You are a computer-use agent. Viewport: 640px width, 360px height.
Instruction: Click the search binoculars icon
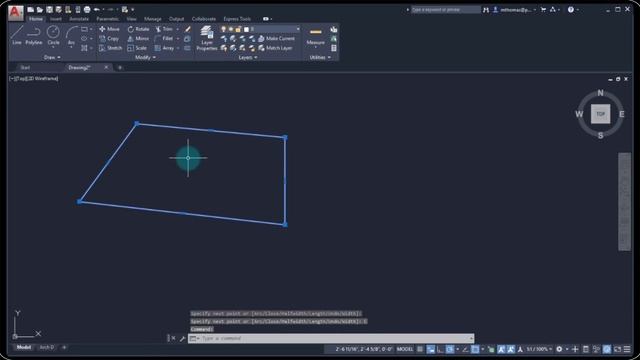(486, 9)
